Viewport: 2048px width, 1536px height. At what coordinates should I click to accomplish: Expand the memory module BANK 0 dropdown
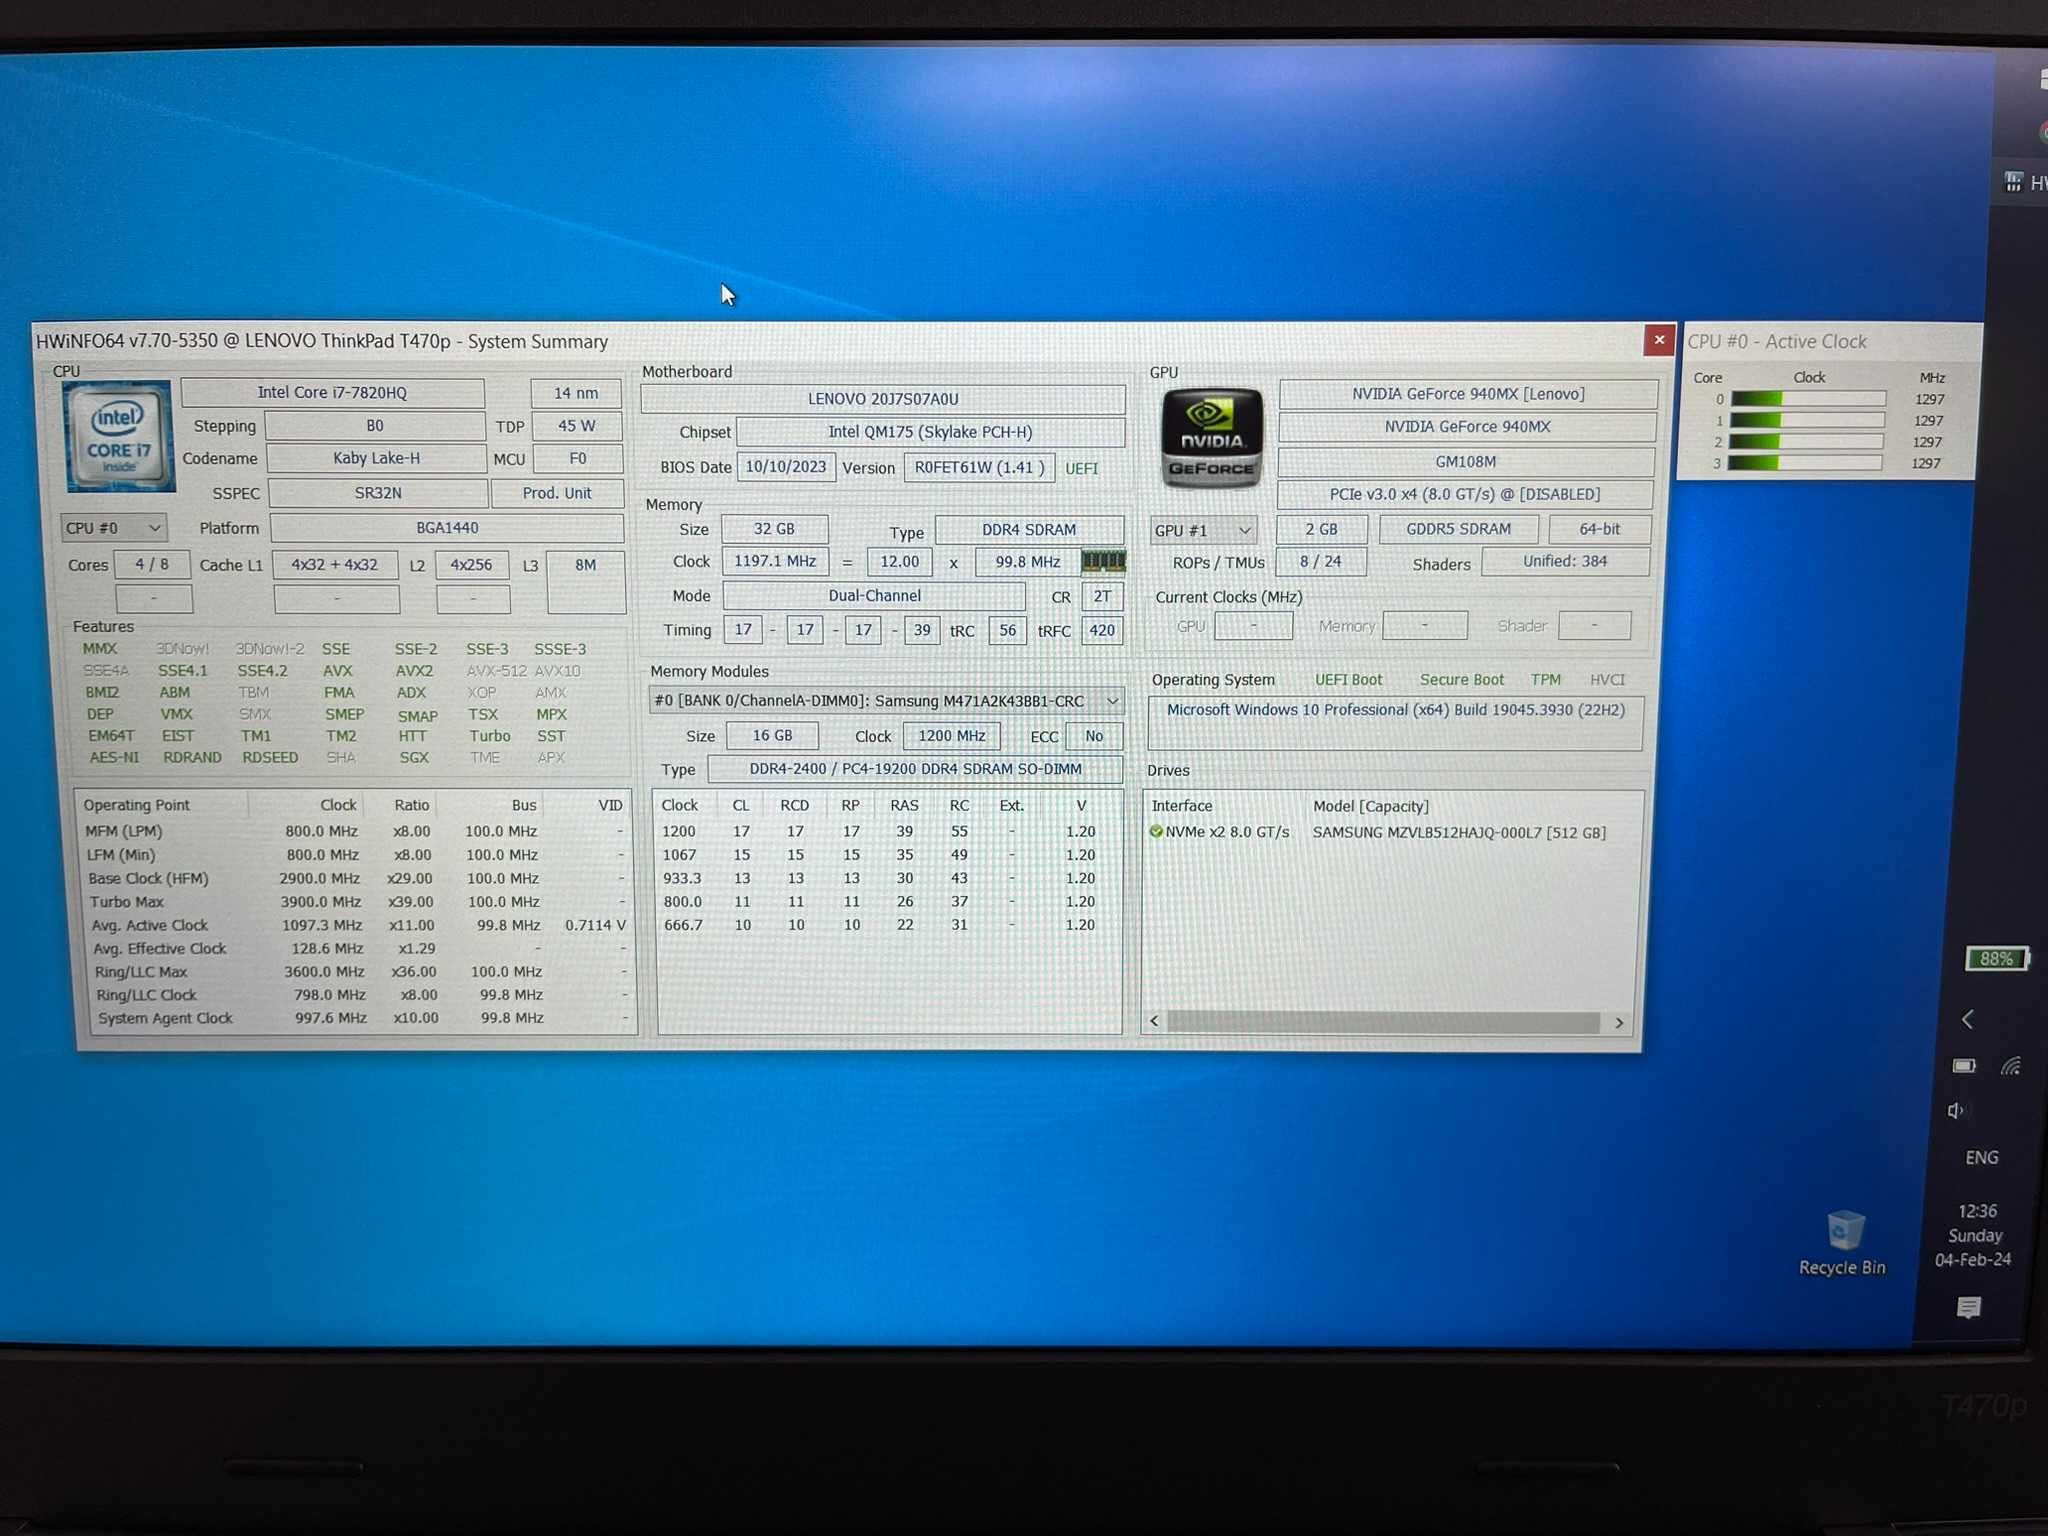point(885,701)
